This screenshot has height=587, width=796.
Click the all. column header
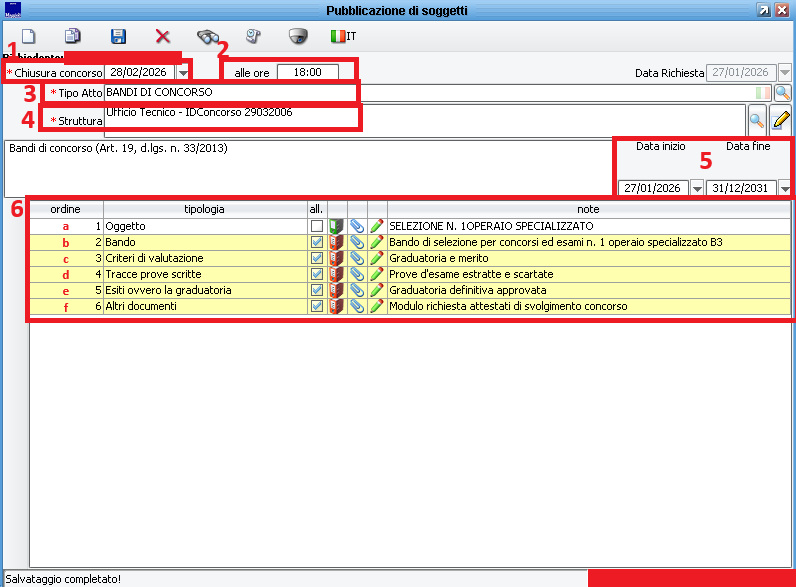(317, 209)
